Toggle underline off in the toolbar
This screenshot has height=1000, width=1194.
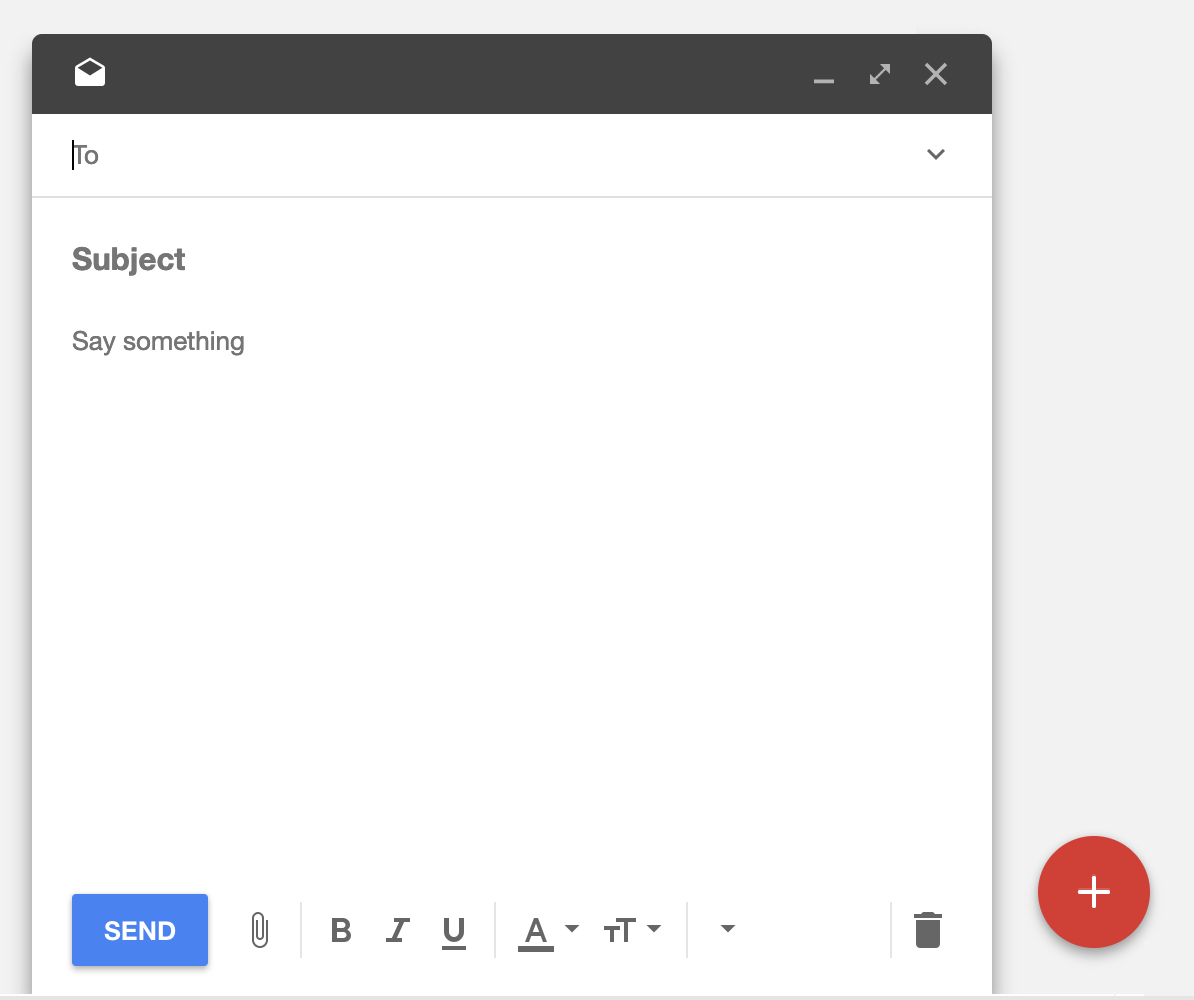pyautogui.click(x=454, y=930)
